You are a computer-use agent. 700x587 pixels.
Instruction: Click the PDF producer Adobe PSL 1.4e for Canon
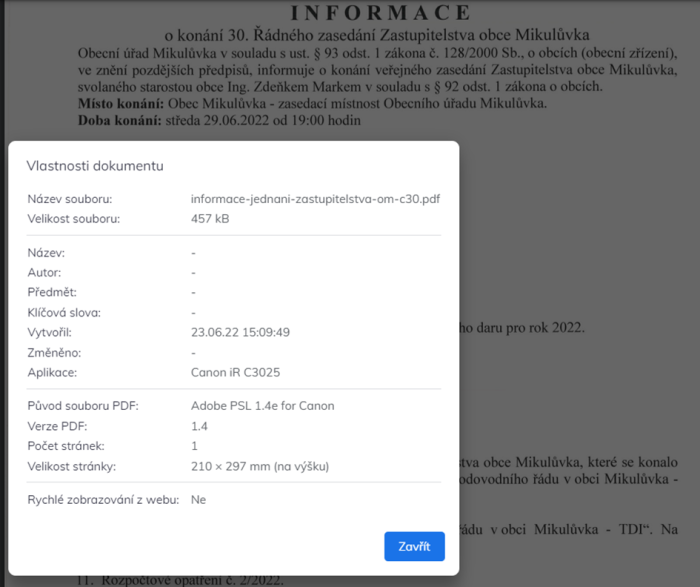pos(262,406)
